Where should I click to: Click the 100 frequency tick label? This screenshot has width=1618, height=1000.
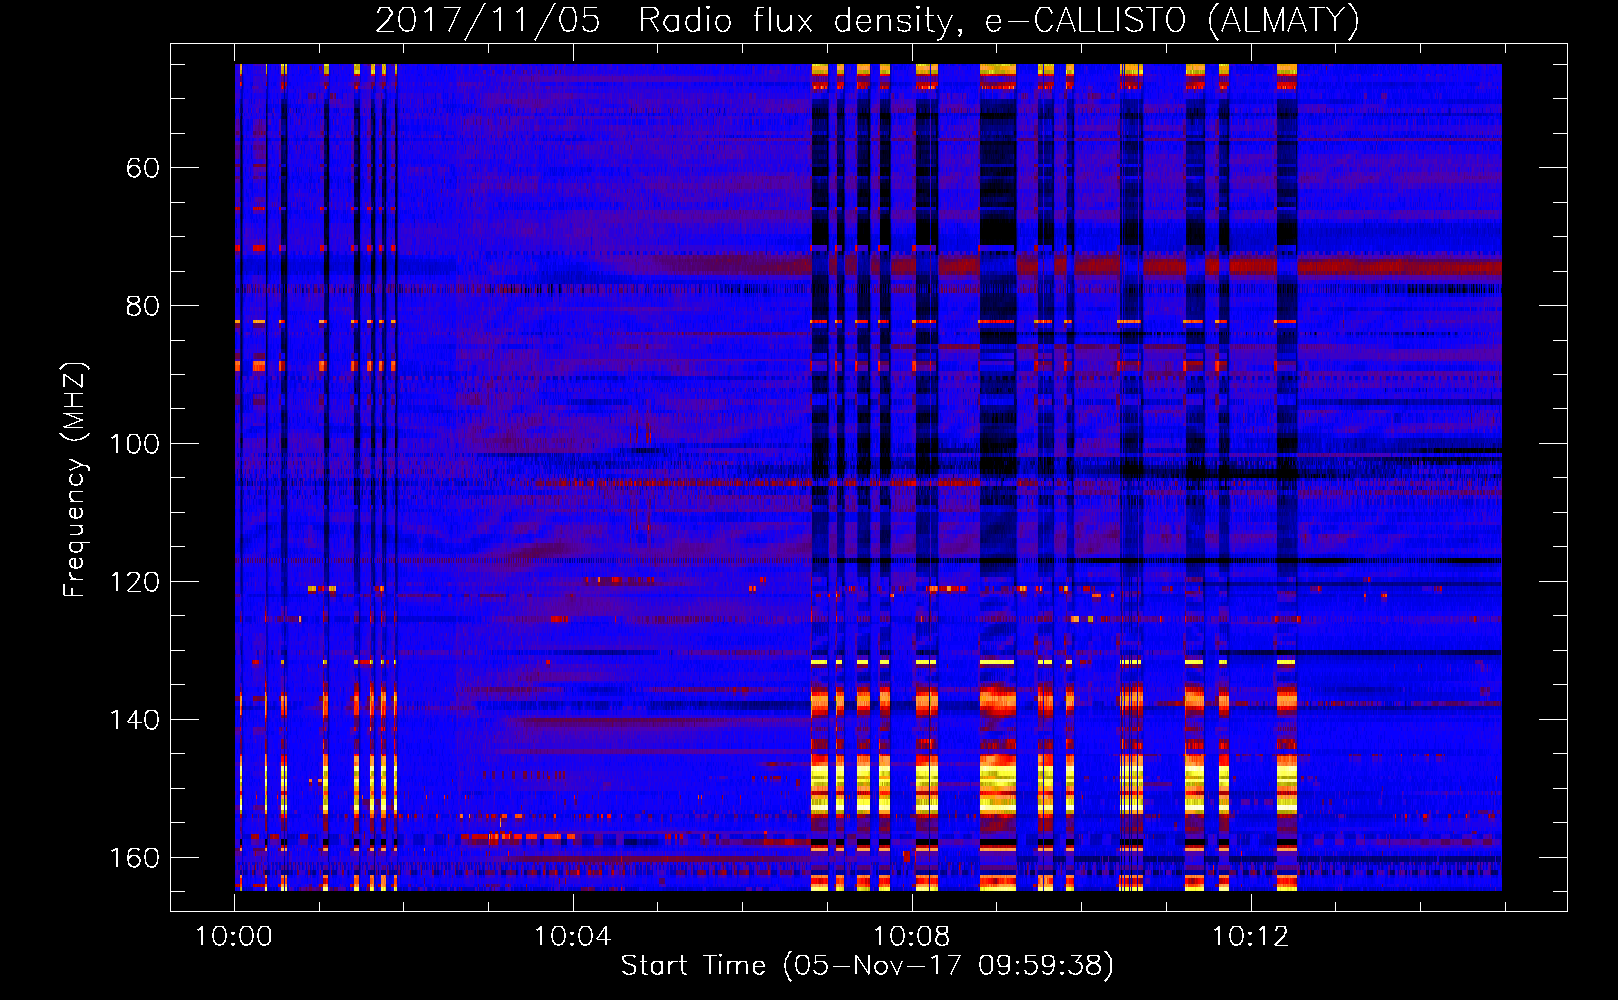134,444
